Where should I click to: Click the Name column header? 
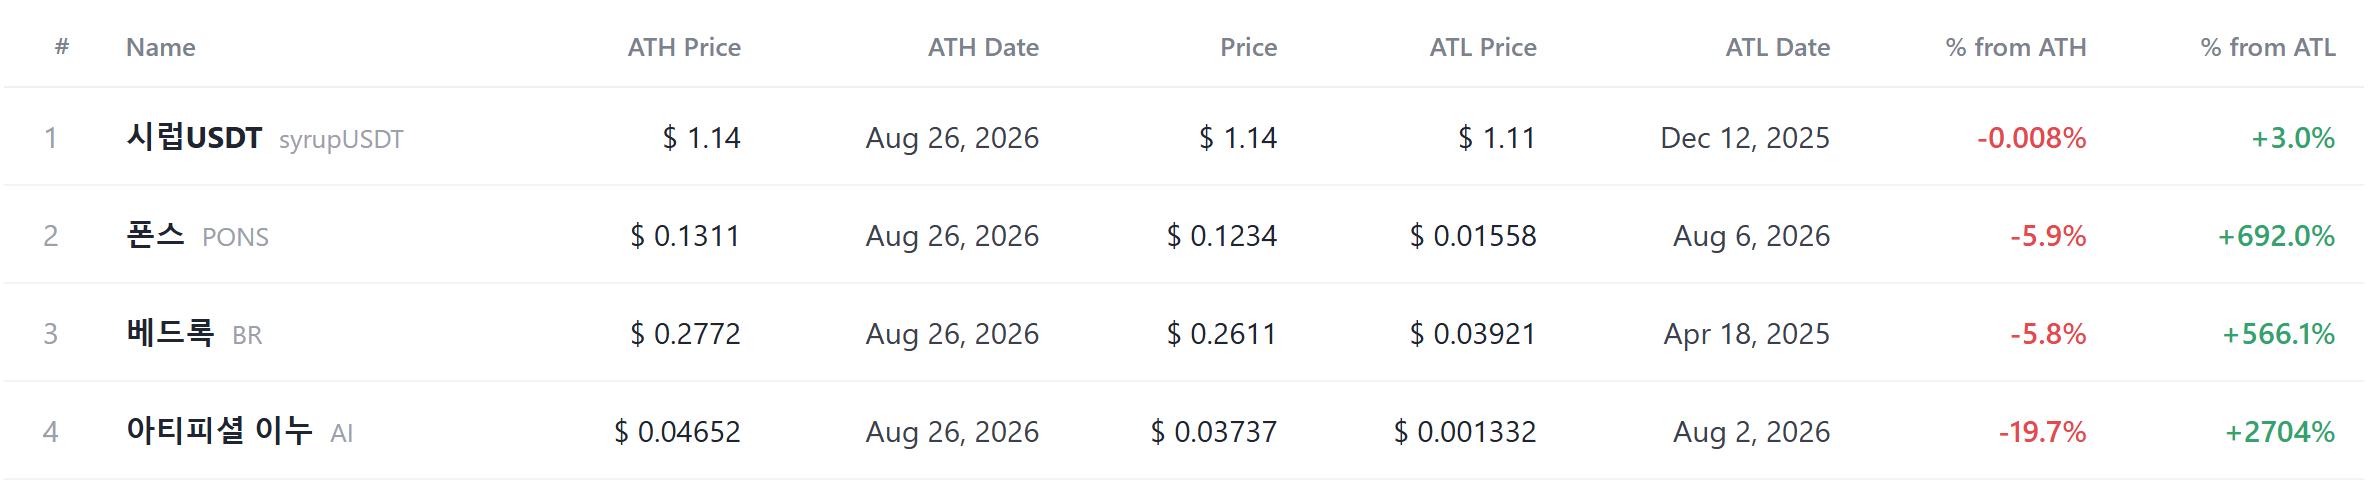point(160,47)
